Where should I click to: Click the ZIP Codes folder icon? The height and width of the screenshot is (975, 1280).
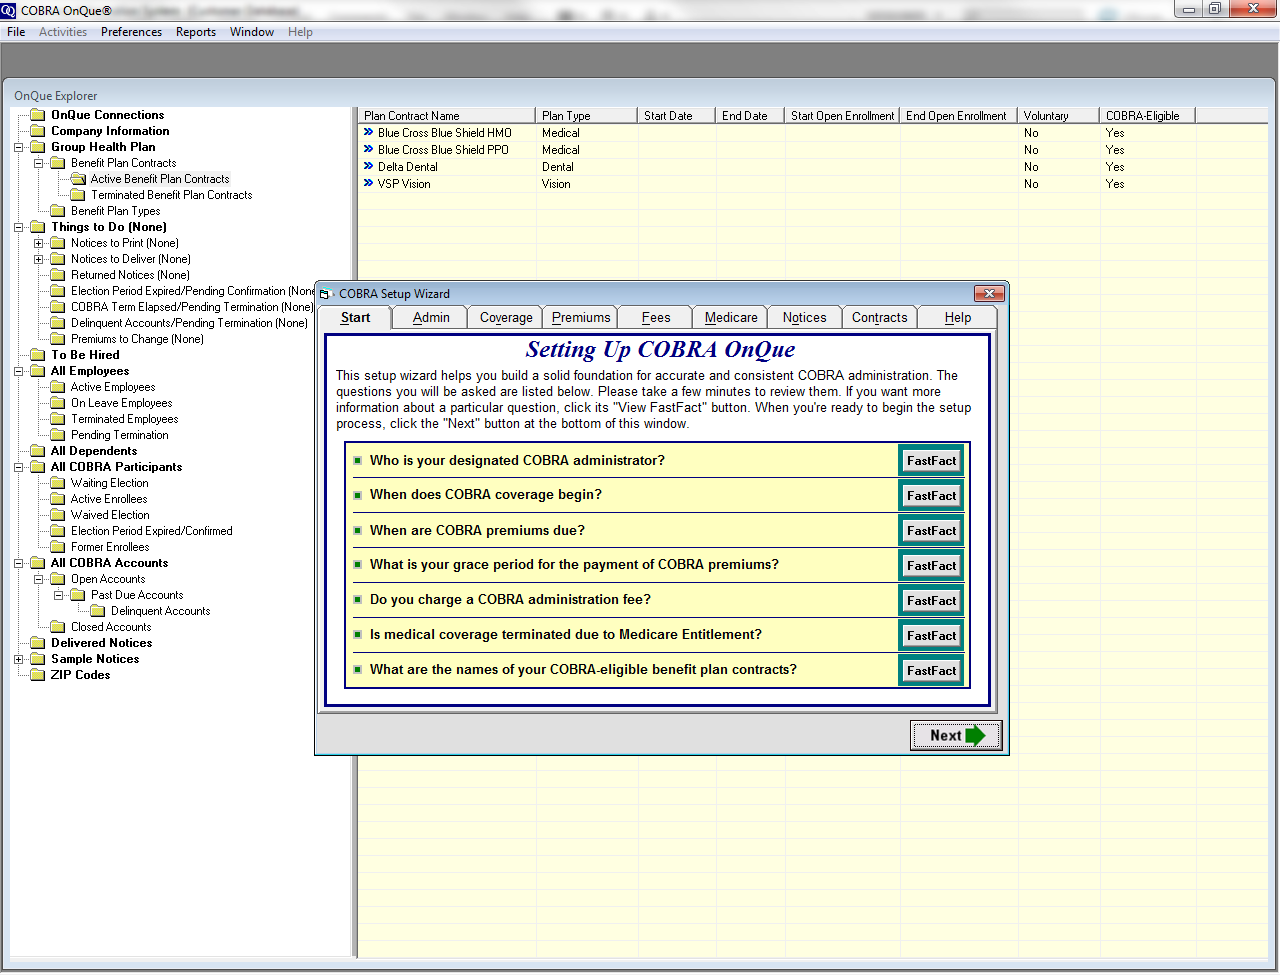(38, 675)
